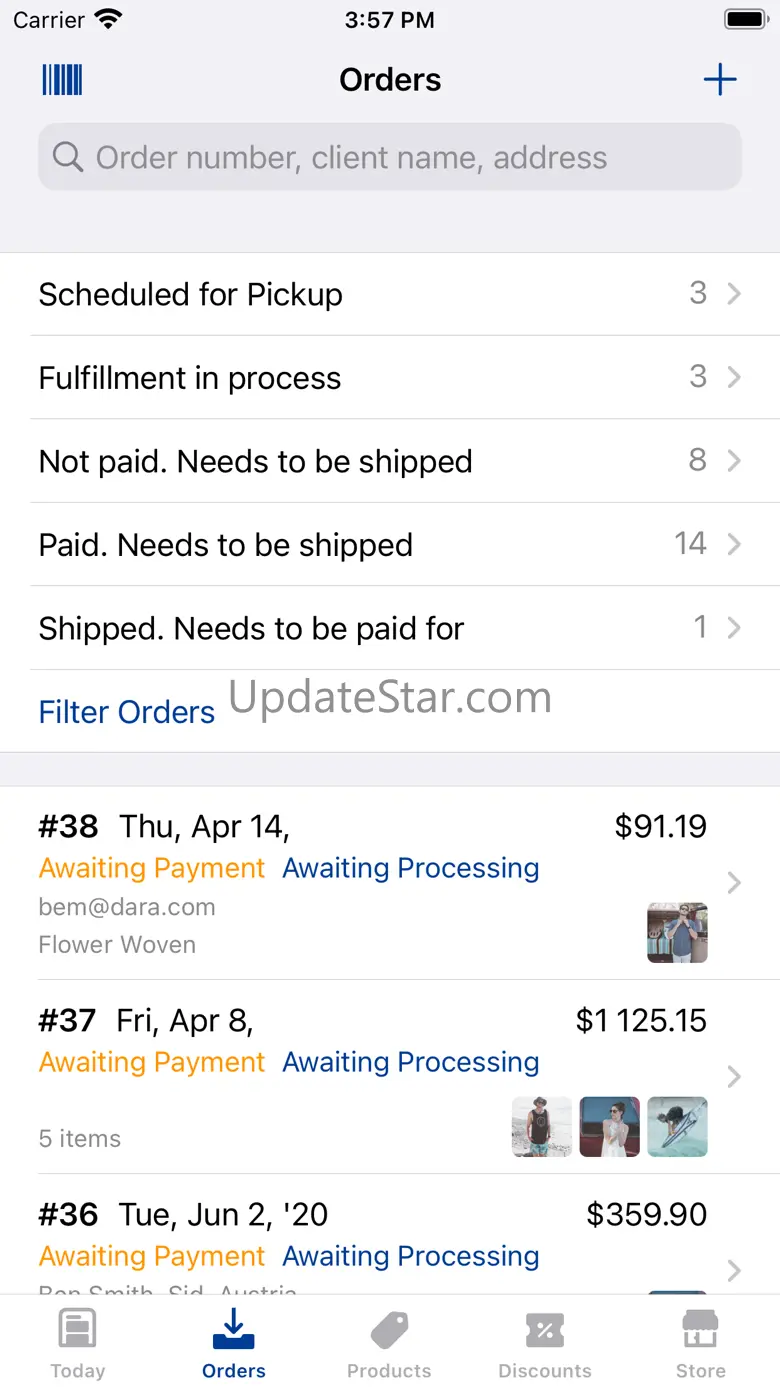The height and width of the screenshot is (1387, 780).
Task: Open Not paid. Needs to be shipped
Action: pyautogui.click(x=255, y=461)
